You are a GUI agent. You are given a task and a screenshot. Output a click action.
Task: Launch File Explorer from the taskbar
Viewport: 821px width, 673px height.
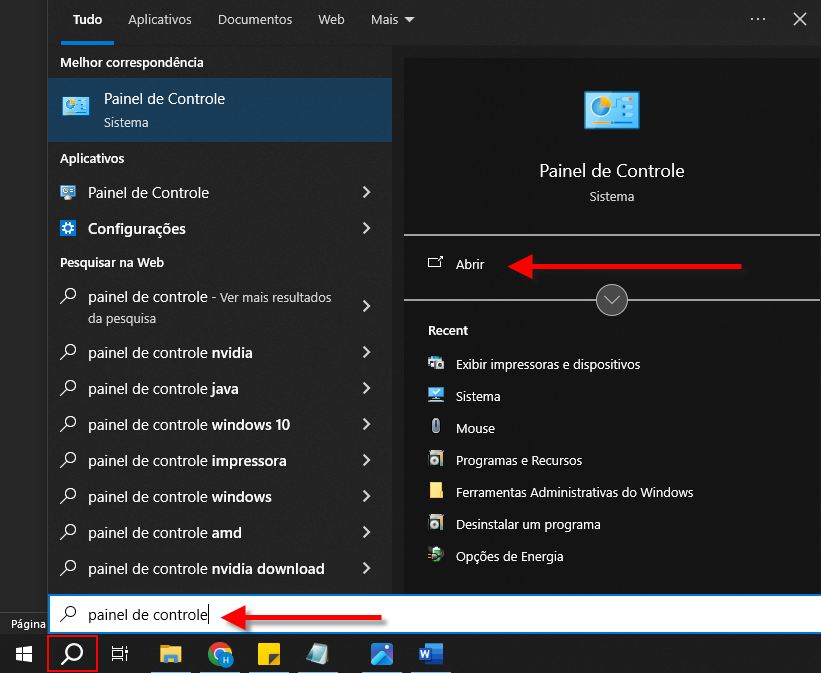click(171, 654)
